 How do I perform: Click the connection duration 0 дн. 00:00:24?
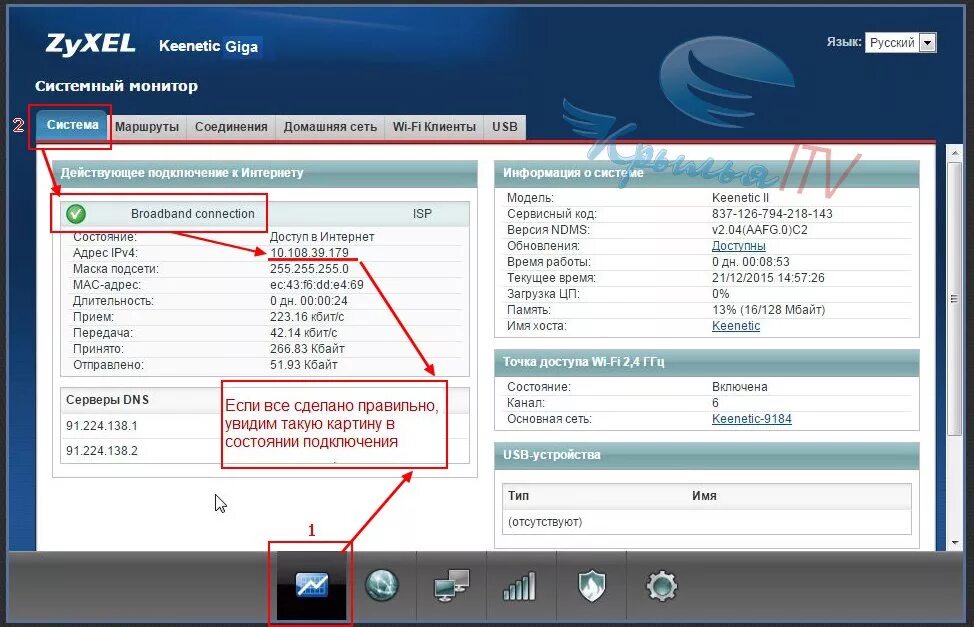pos(309,301)
